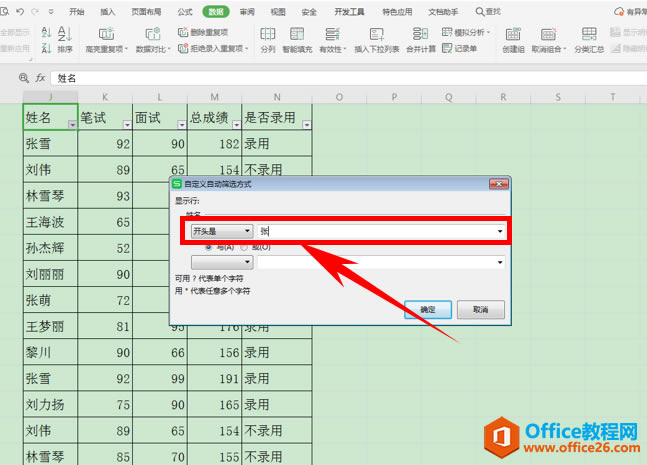Image resolution: width=647 pixels, height=465 pixels.
Task: Click the 插入下拉列表 insert dropdown list icon
Action: pos(377,34)
